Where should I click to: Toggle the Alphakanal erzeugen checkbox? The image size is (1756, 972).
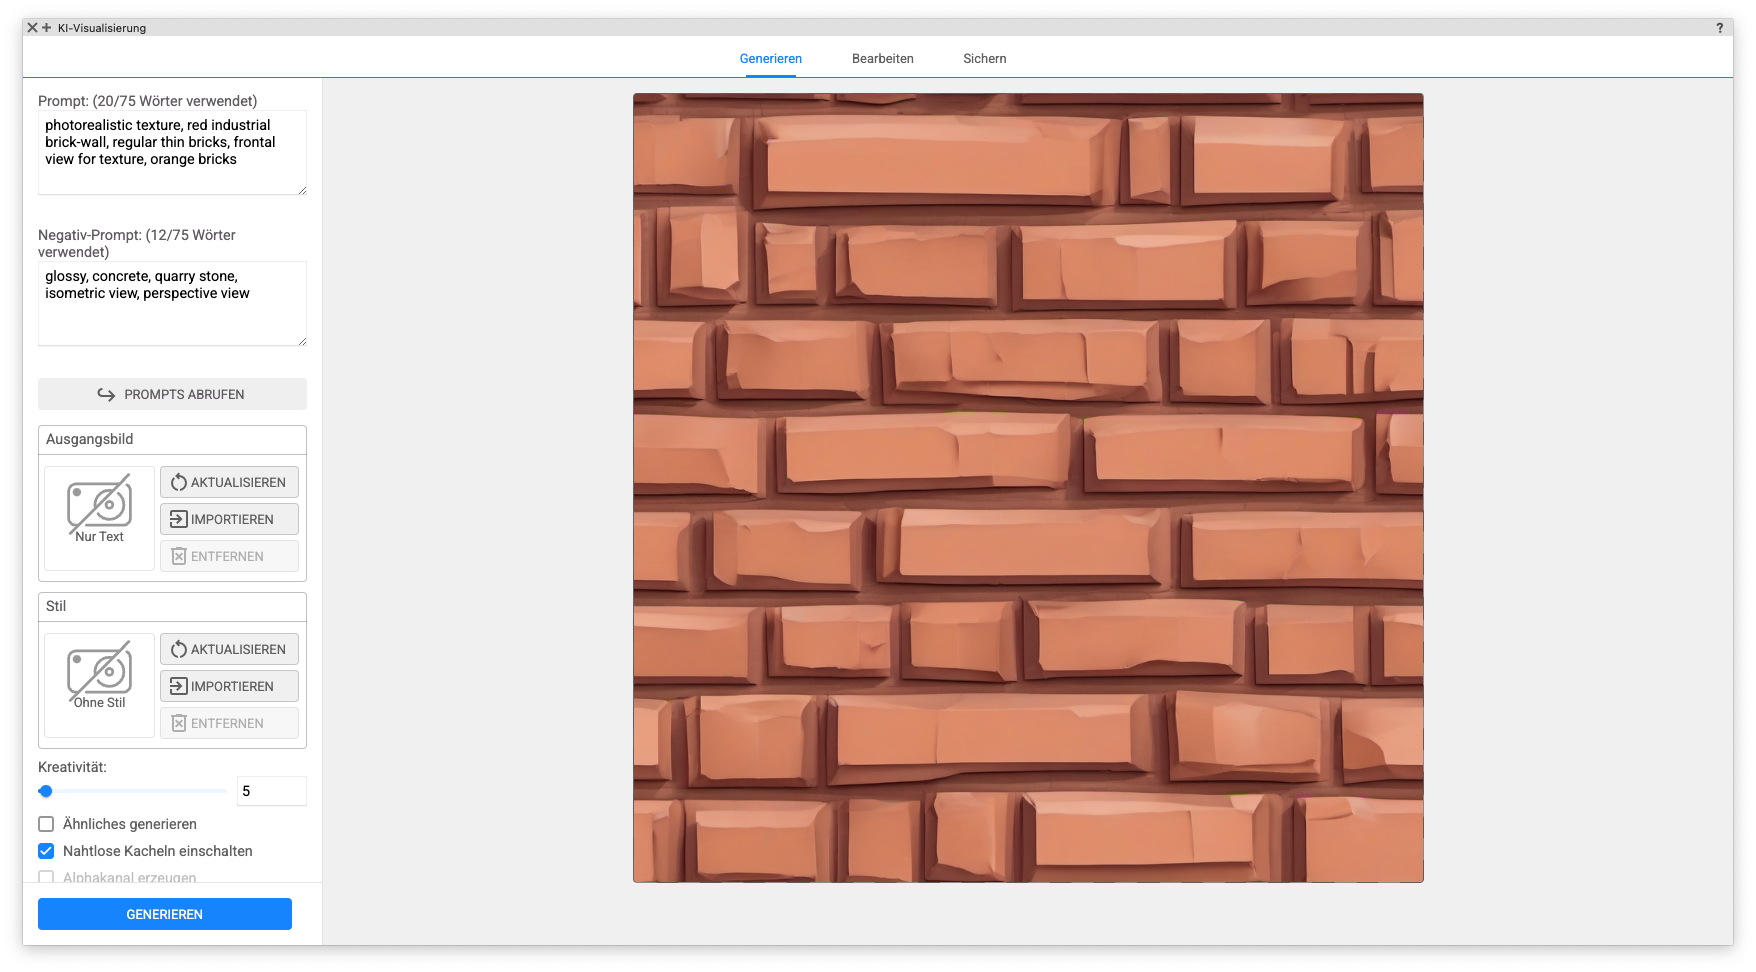[x=46, y=877]
